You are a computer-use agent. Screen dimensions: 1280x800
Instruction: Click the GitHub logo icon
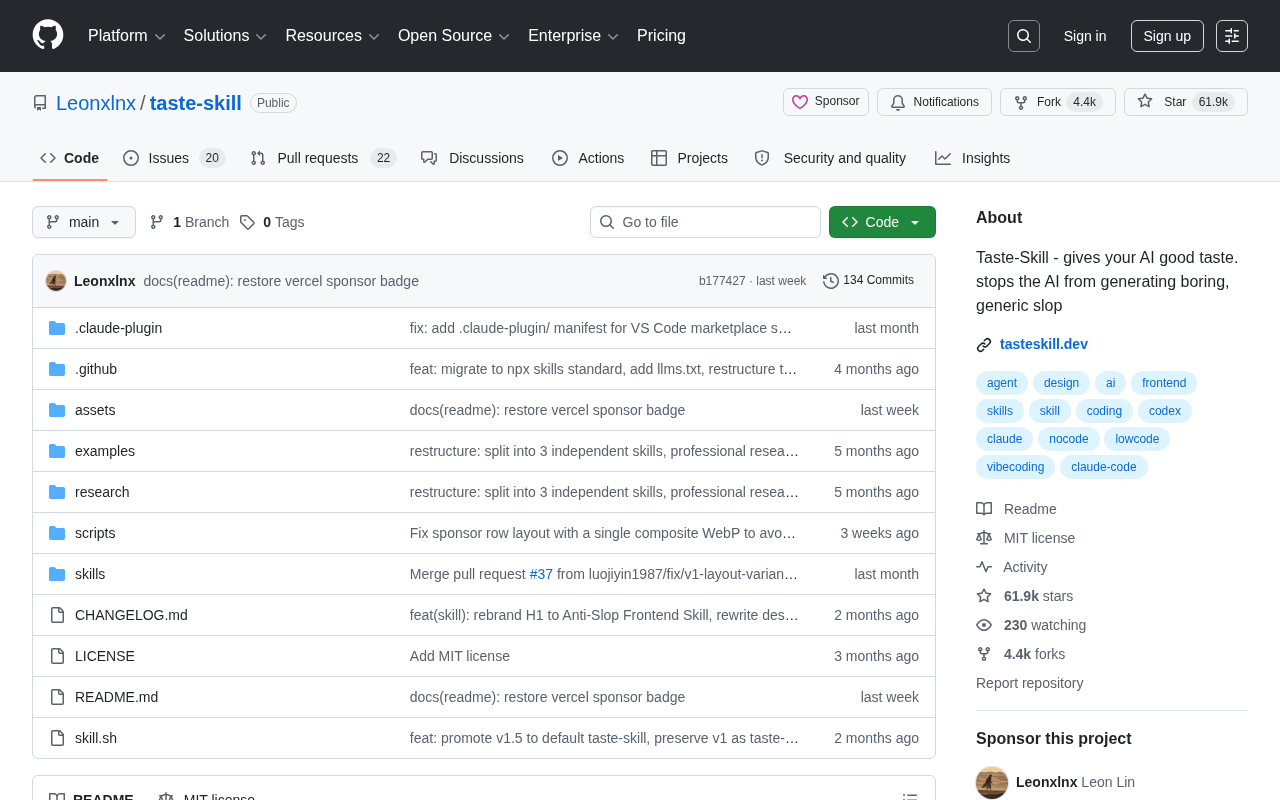[48, 35]
